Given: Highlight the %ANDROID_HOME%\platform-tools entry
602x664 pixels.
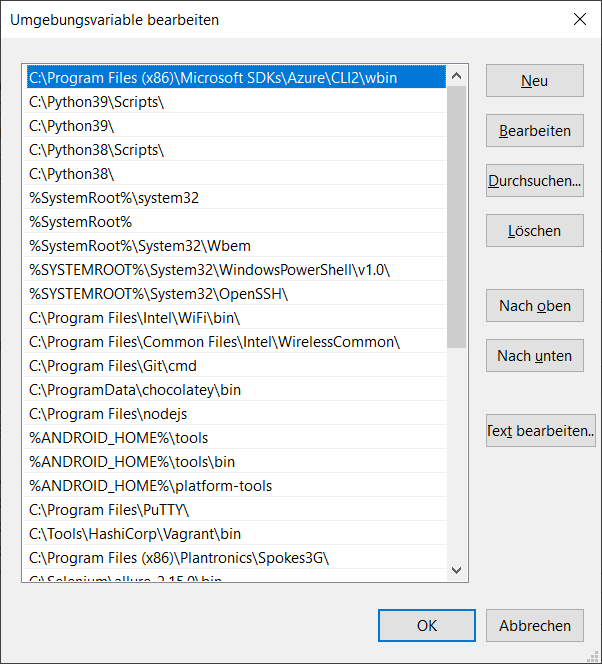Looking at the screenshot, I should pos(150,486).
